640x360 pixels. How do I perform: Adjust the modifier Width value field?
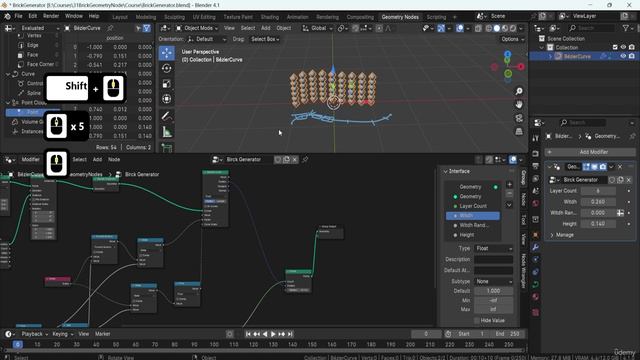point(598,202)
